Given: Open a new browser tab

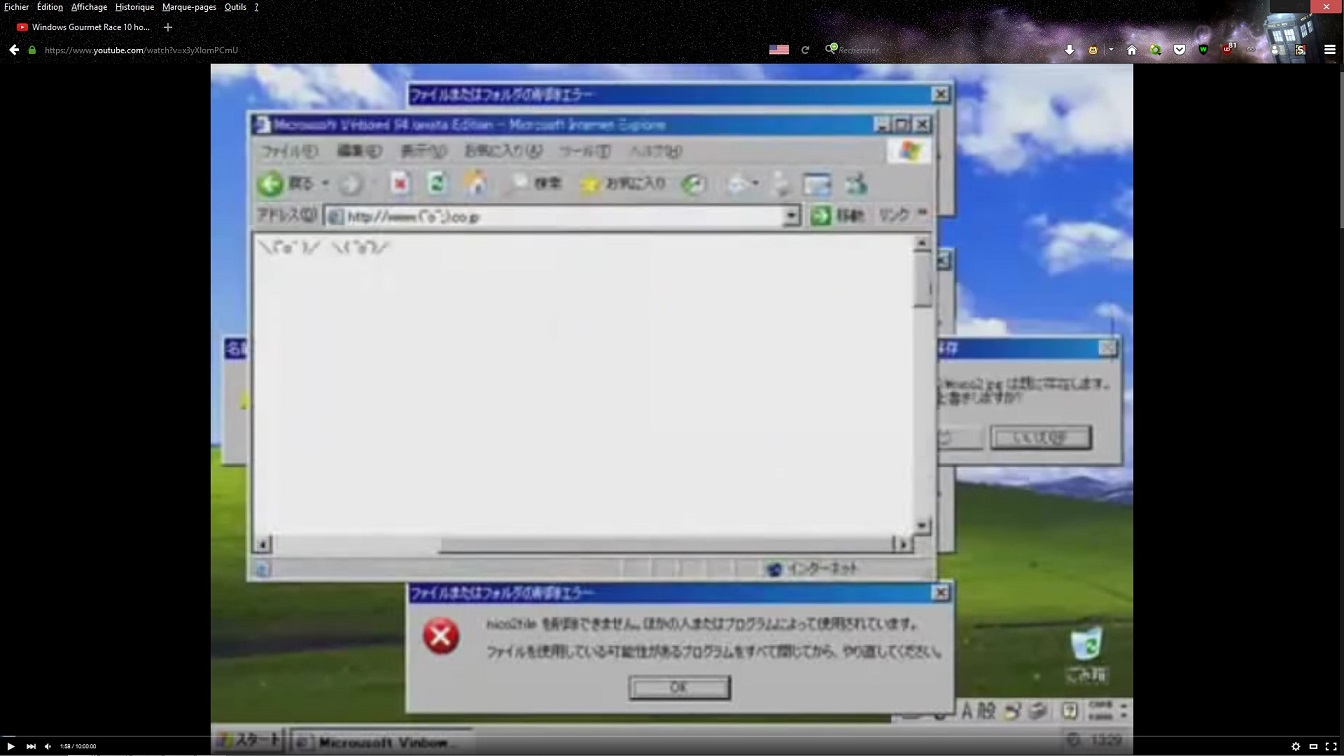Looking at the screenshot, I should click(x=168, y=27).
